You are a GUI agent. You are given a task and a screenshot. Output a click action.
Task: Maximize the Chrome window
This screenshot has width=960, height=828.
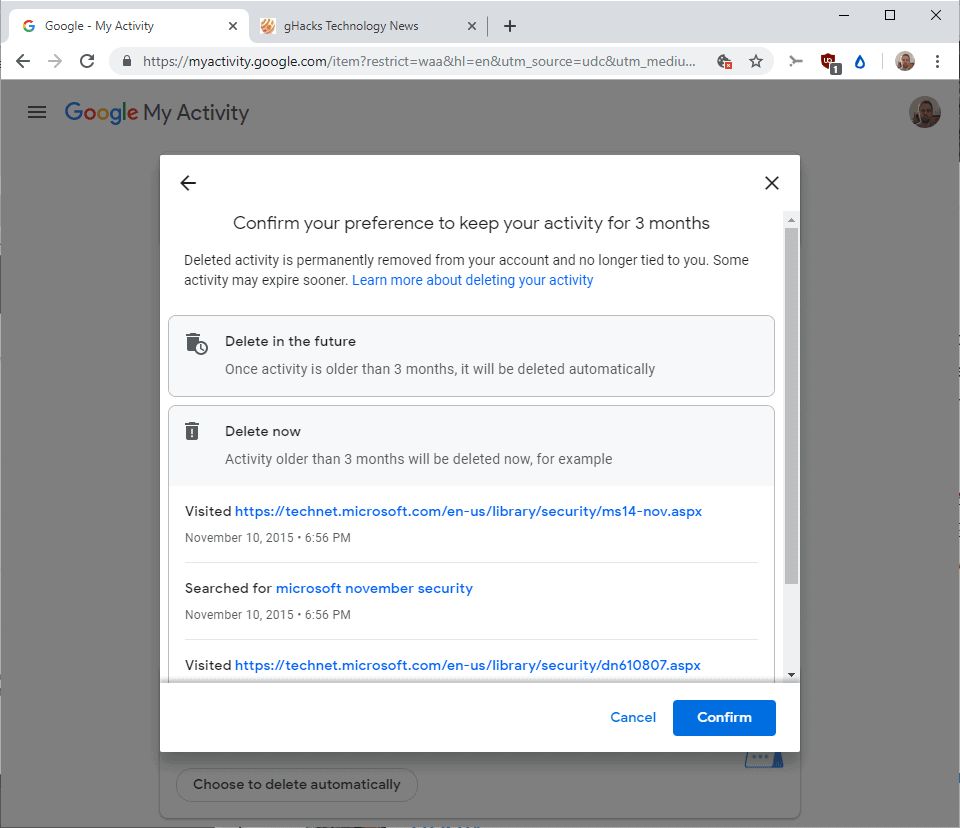tap(890, 15)
